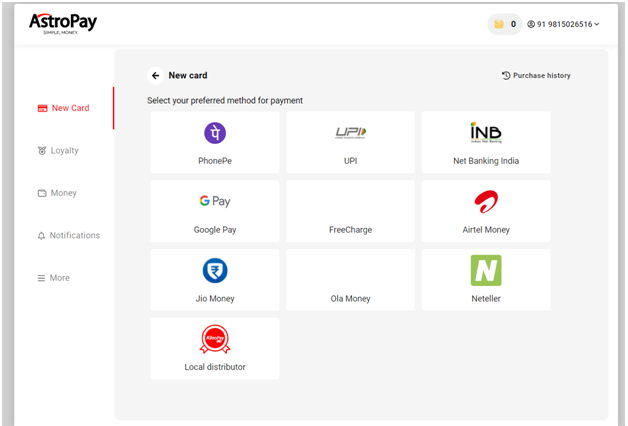Click the user profile icon in header
The height and width of the screenshot is (426, 628).
pyautogui.click(x=531, y=24)
